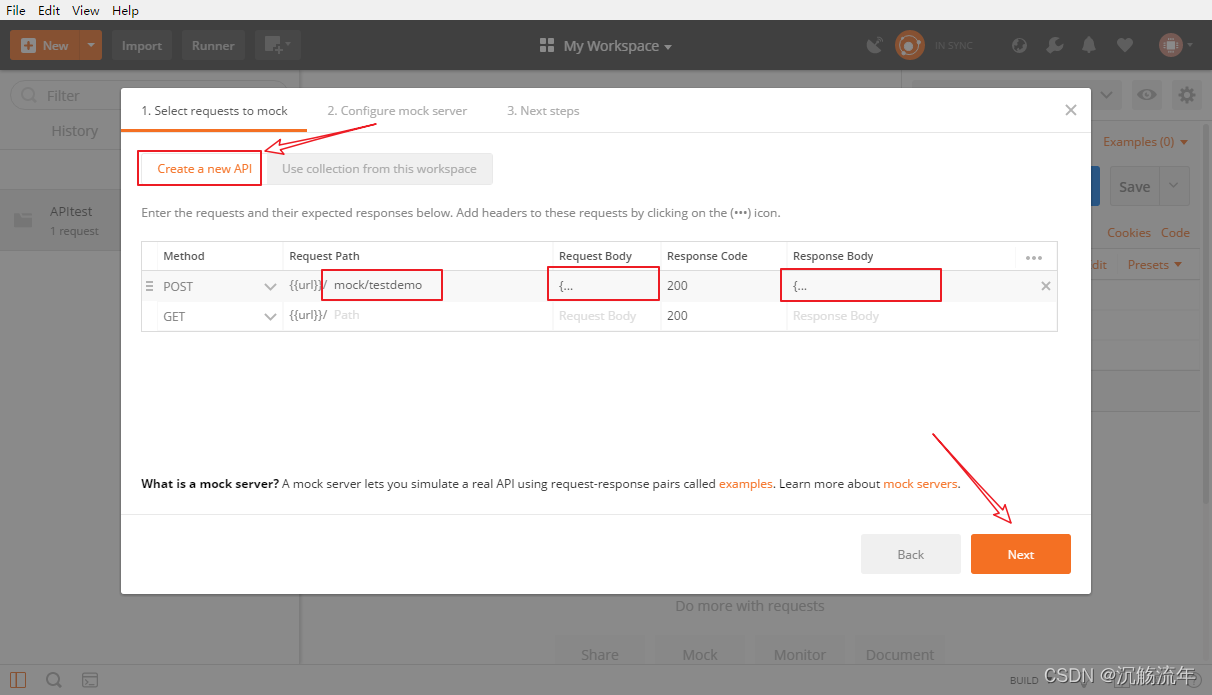Open the new window/tab icon dropdown
This screenshot has height=695, width=1212.
[x=277, y=45]
